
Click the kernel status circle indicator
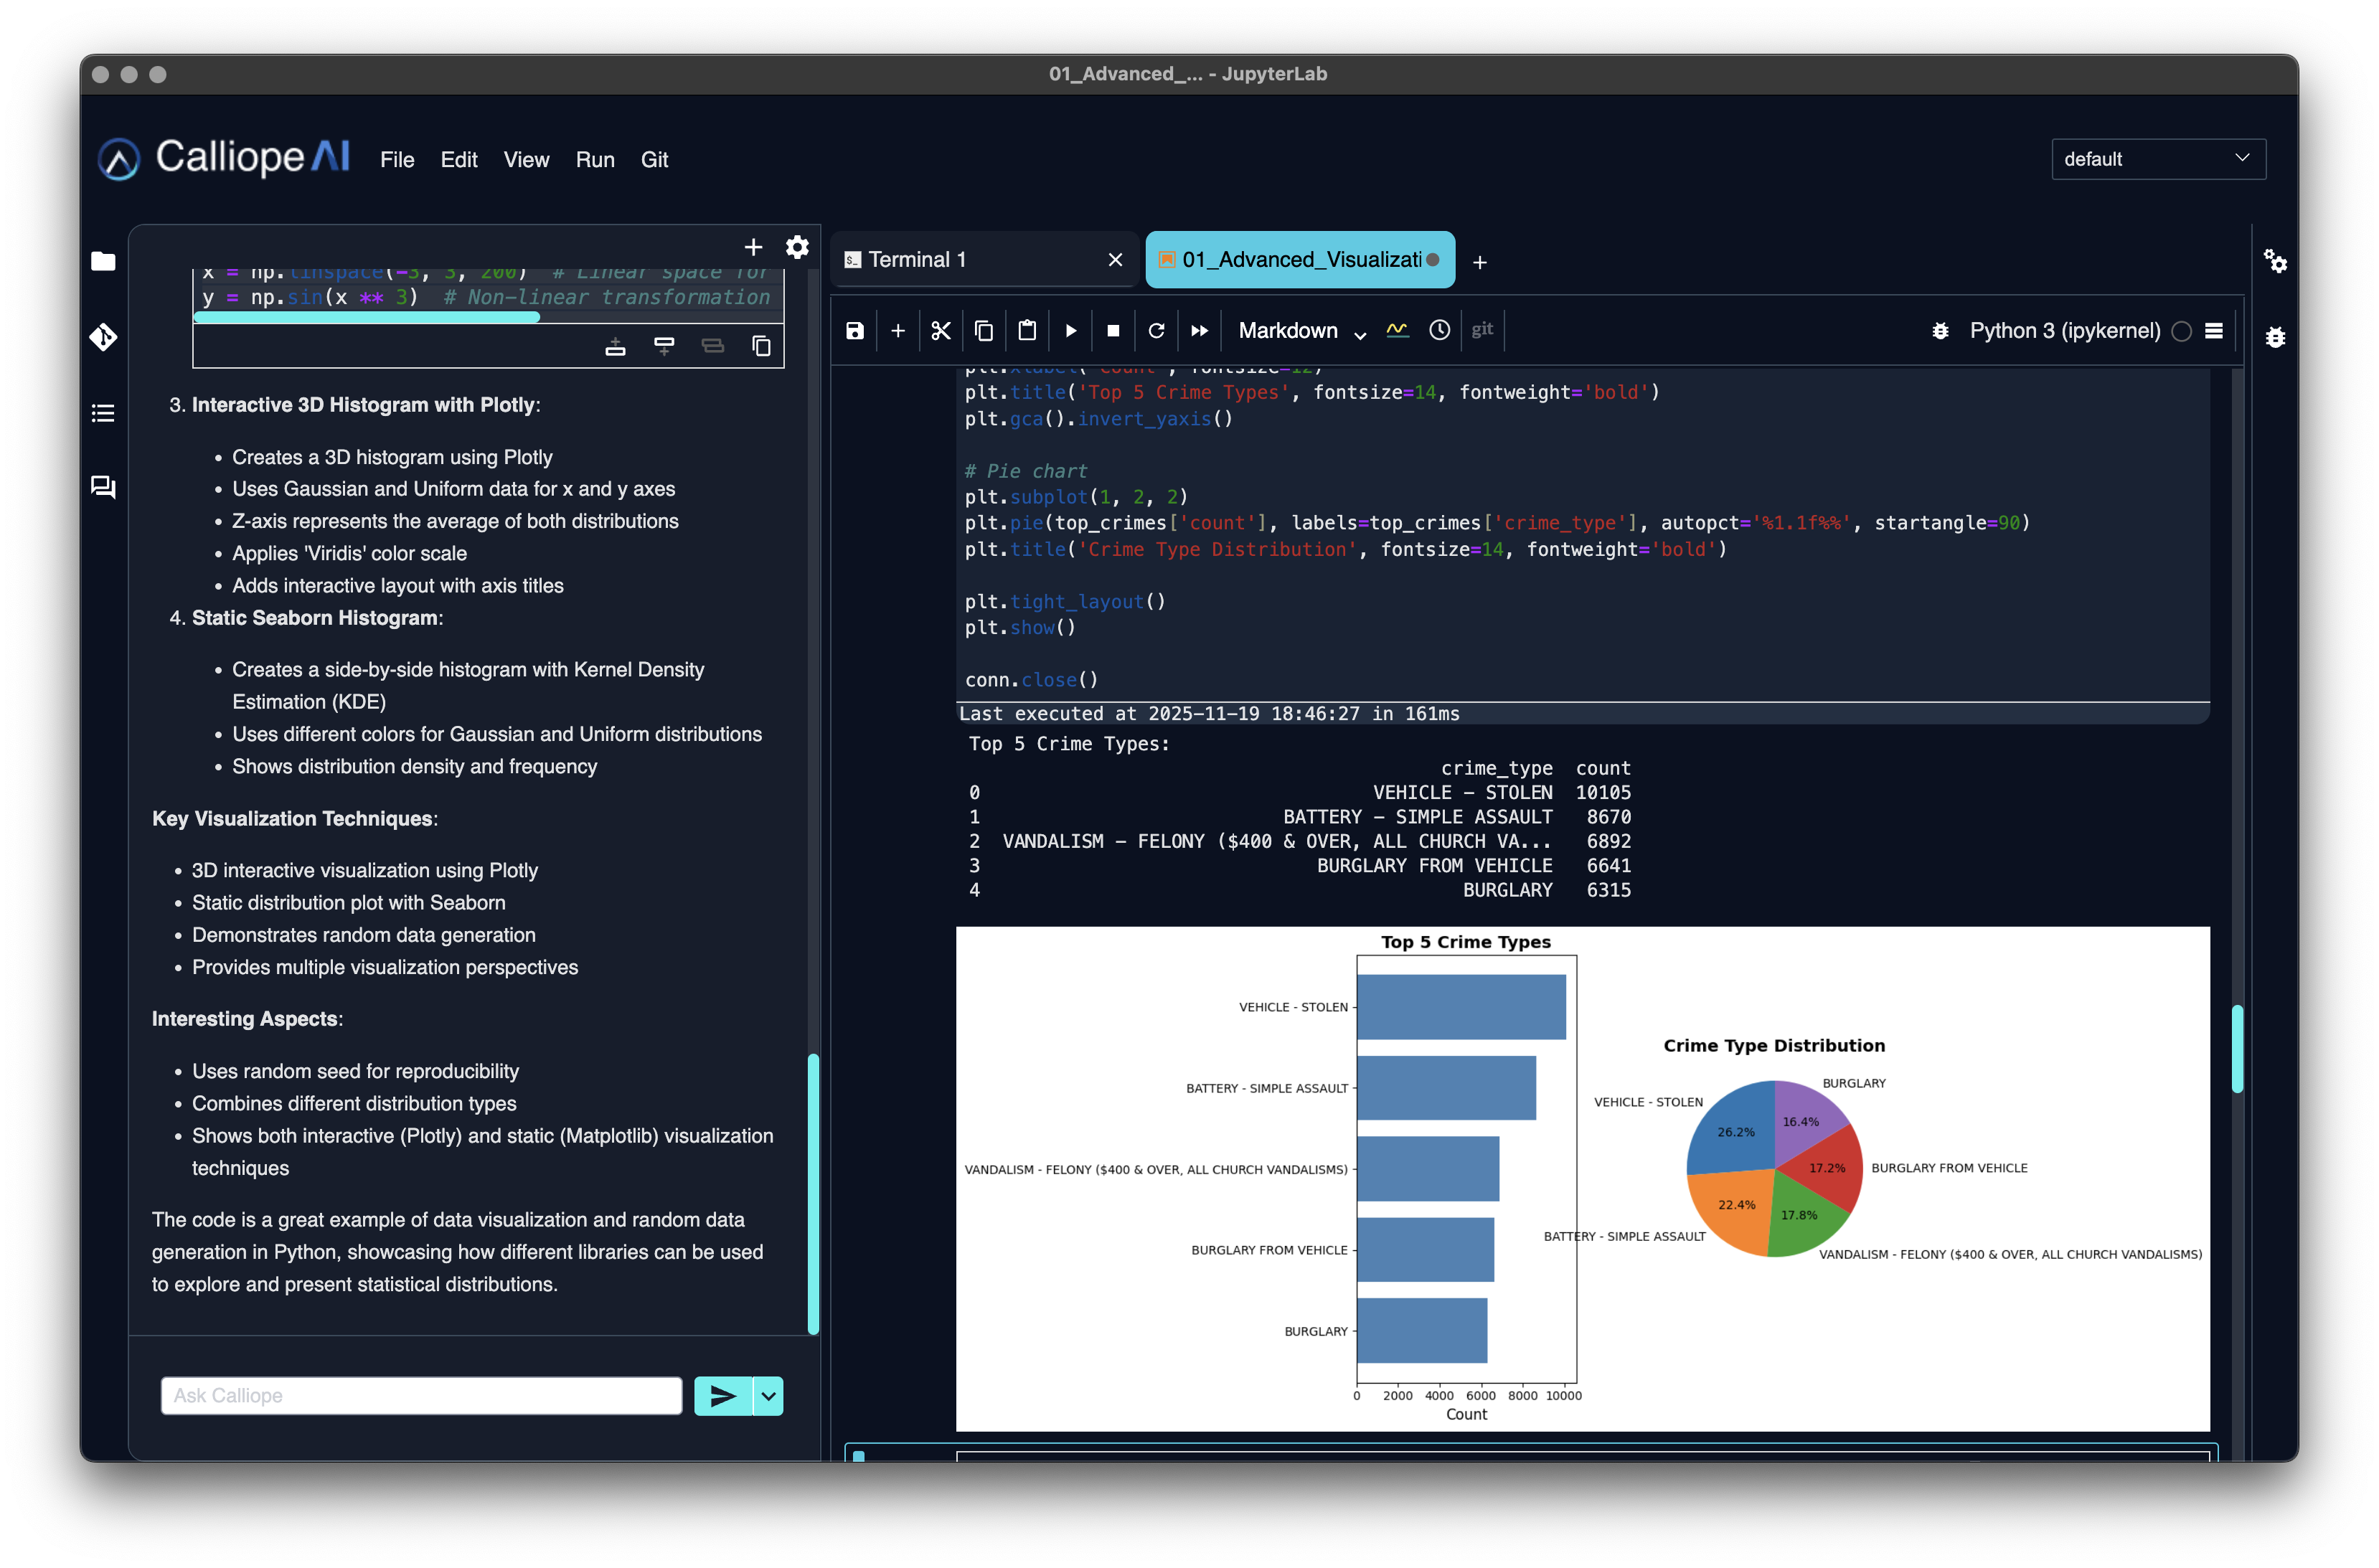coord(2181,331)
